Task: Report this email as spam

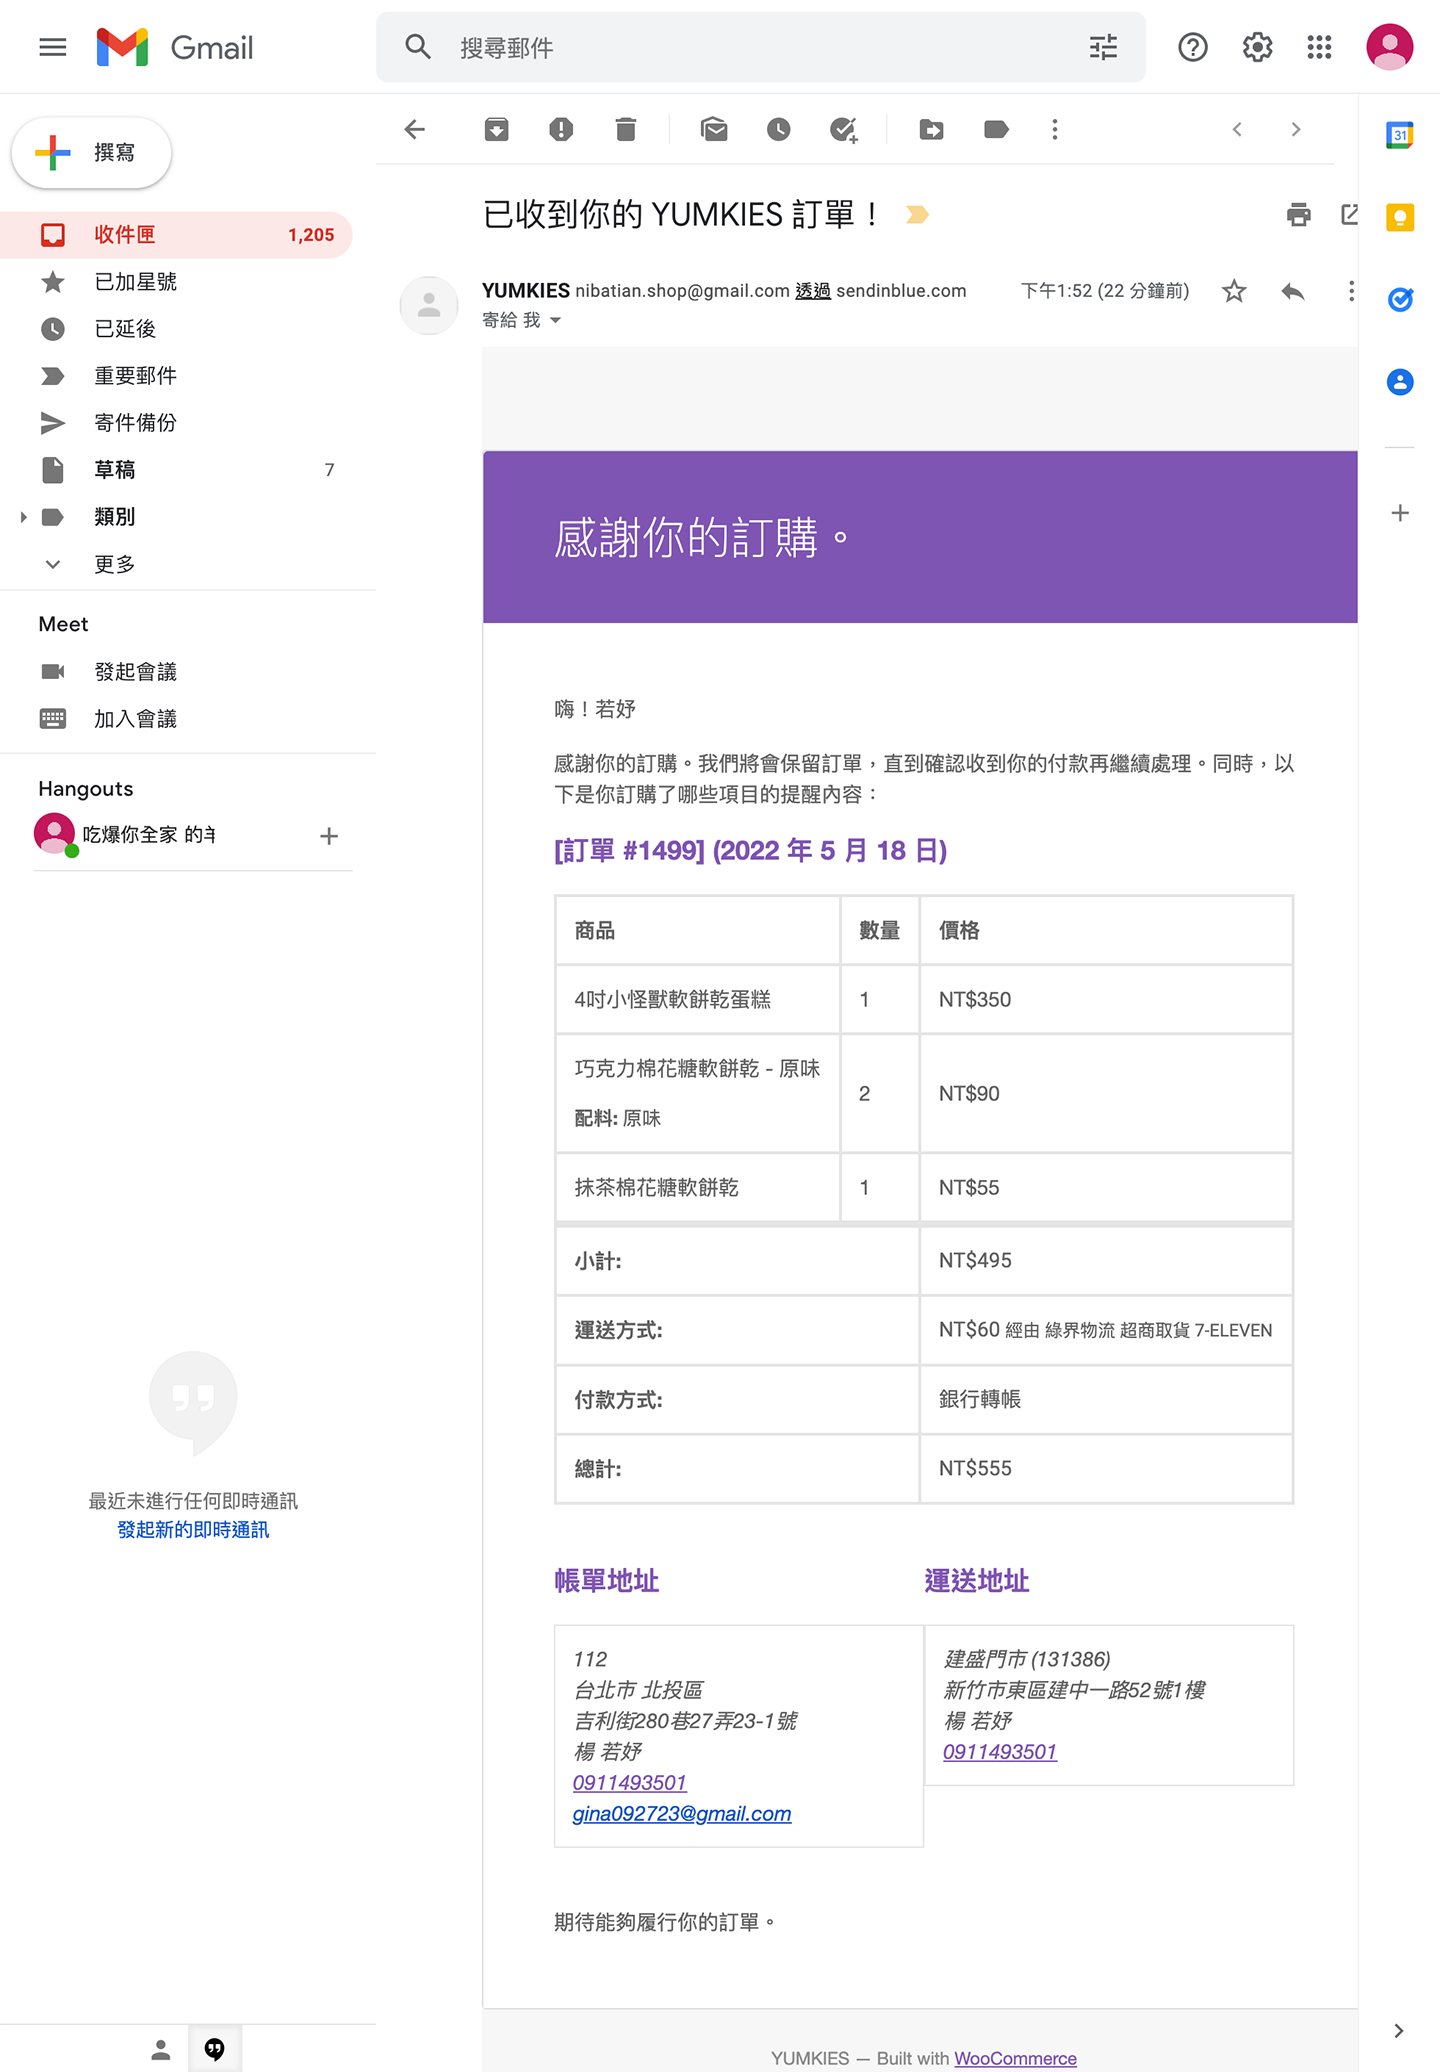Action: tap(561, 129)
